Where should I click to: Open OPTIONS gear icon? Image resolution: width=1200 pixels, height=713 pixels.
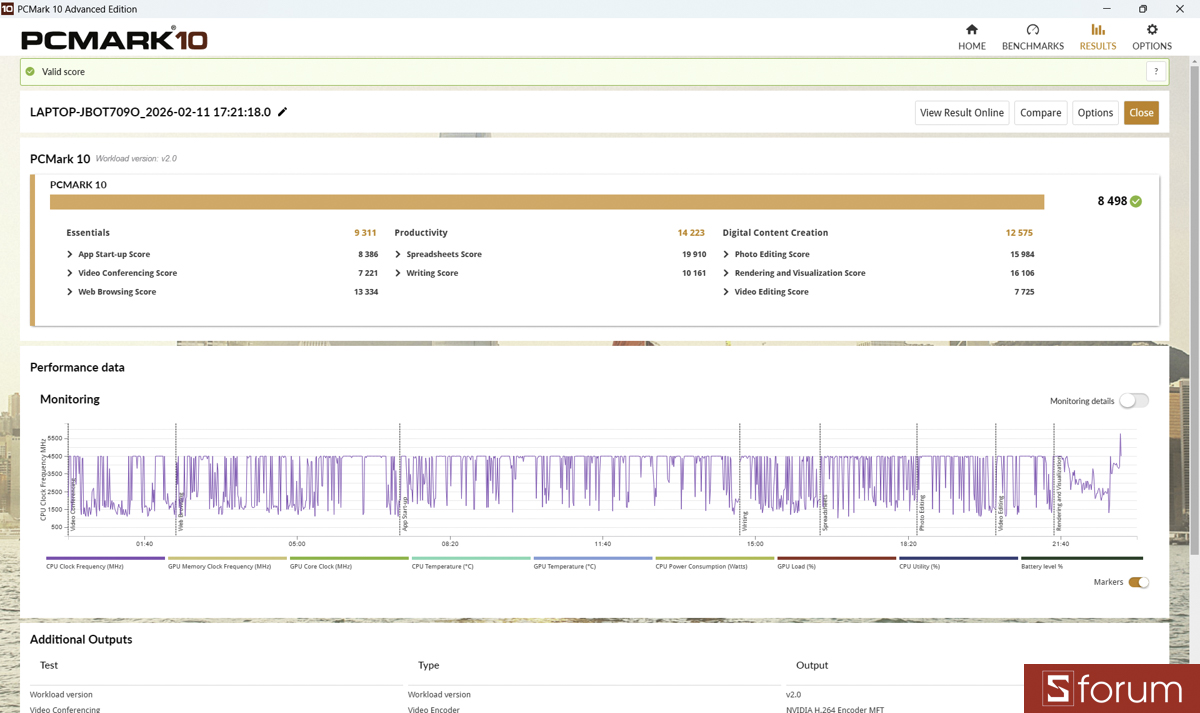point(1151,30)
